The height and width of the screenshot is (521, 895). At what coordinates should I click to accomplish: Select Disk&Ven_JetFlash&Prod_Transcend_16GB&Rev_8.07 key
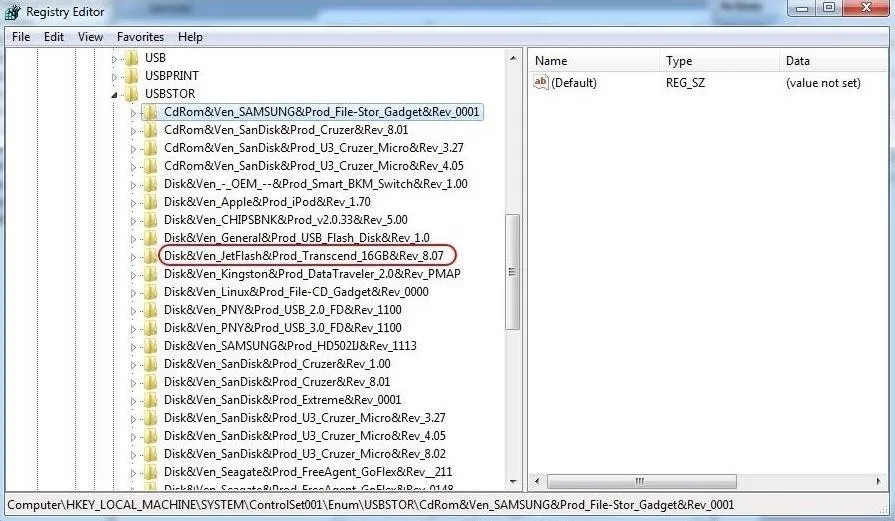click(303, 256)
